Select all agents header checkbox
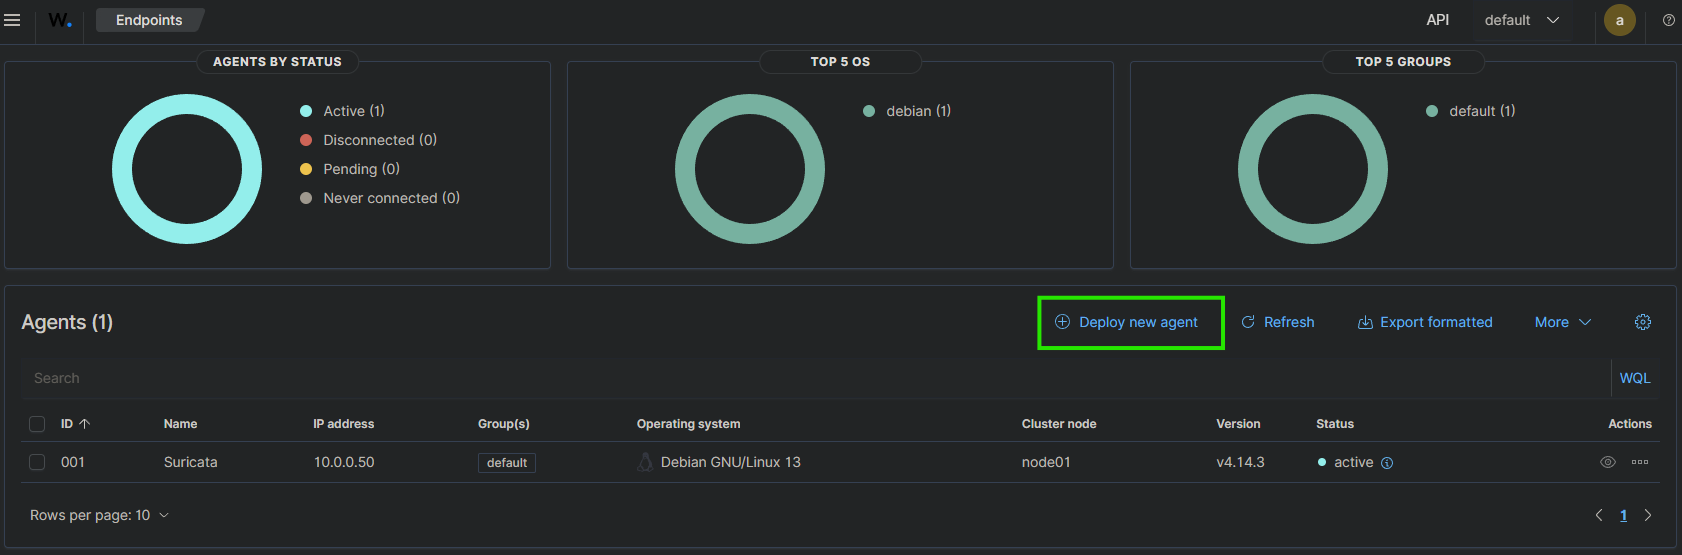Viewport: 1682px width, 555px height. point(37,424)
